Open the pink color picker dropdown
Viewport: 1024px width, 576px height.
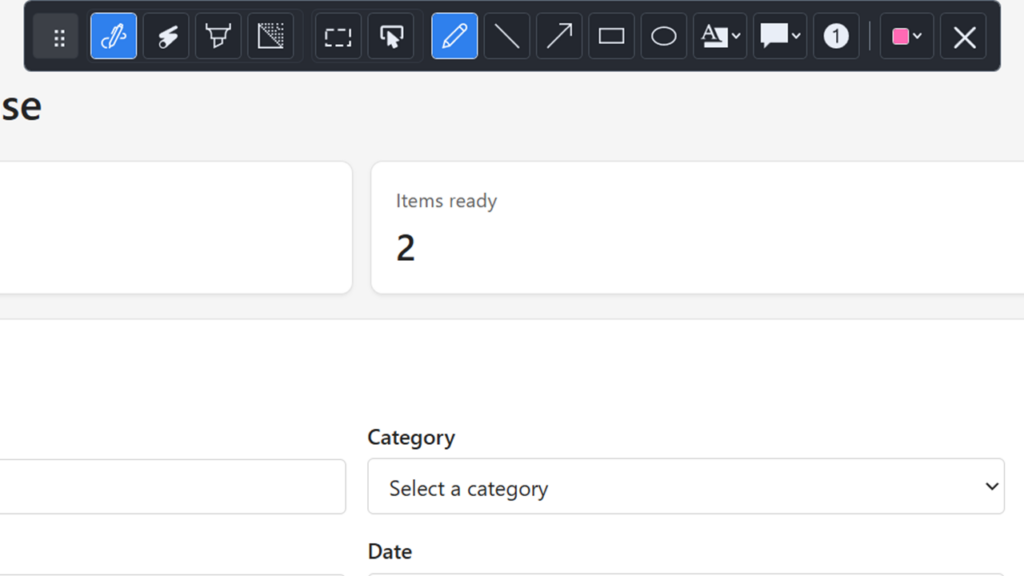906,37
